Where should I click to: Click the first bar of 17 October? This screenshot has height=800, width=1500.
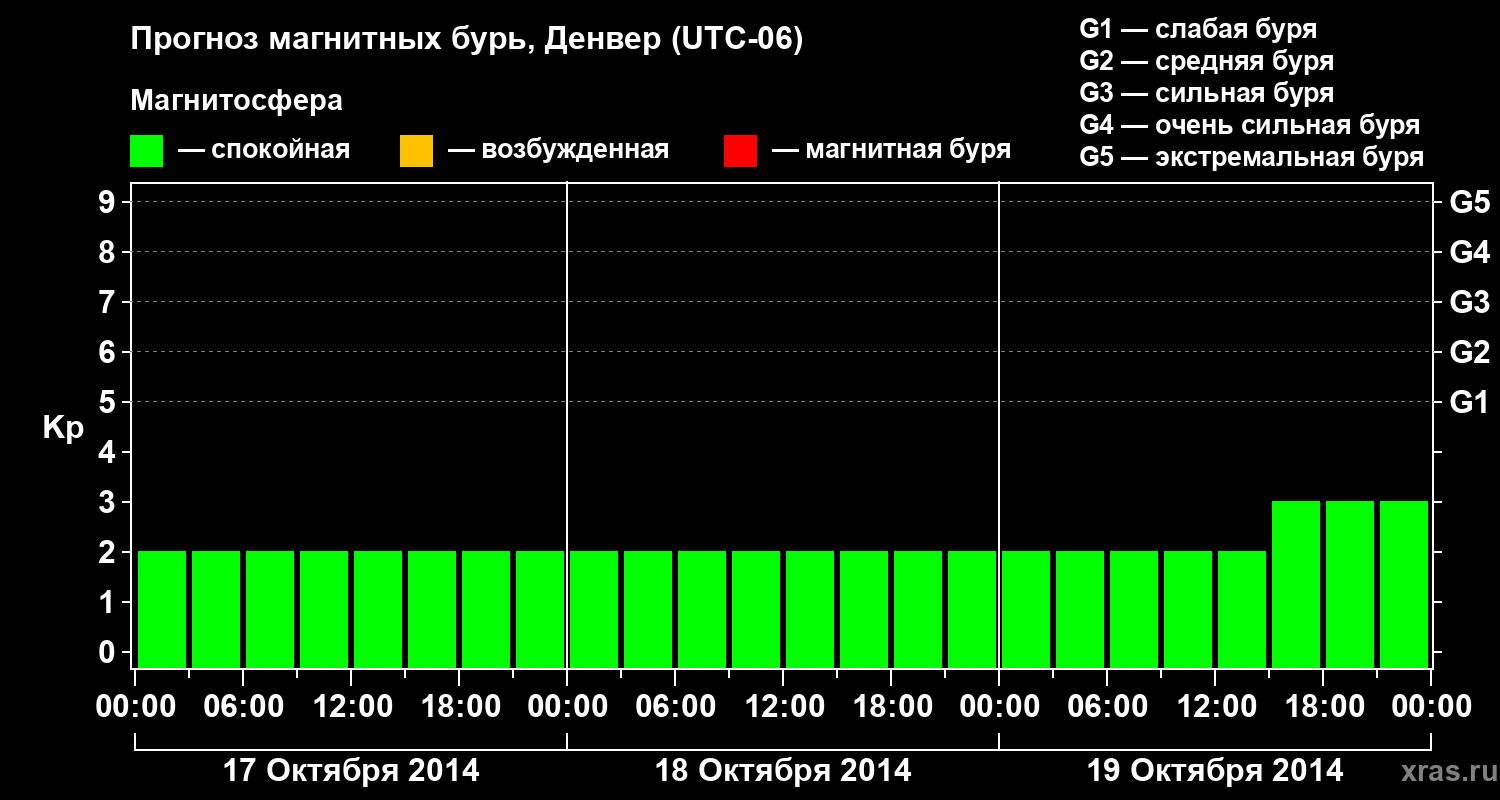click(162, 609)
